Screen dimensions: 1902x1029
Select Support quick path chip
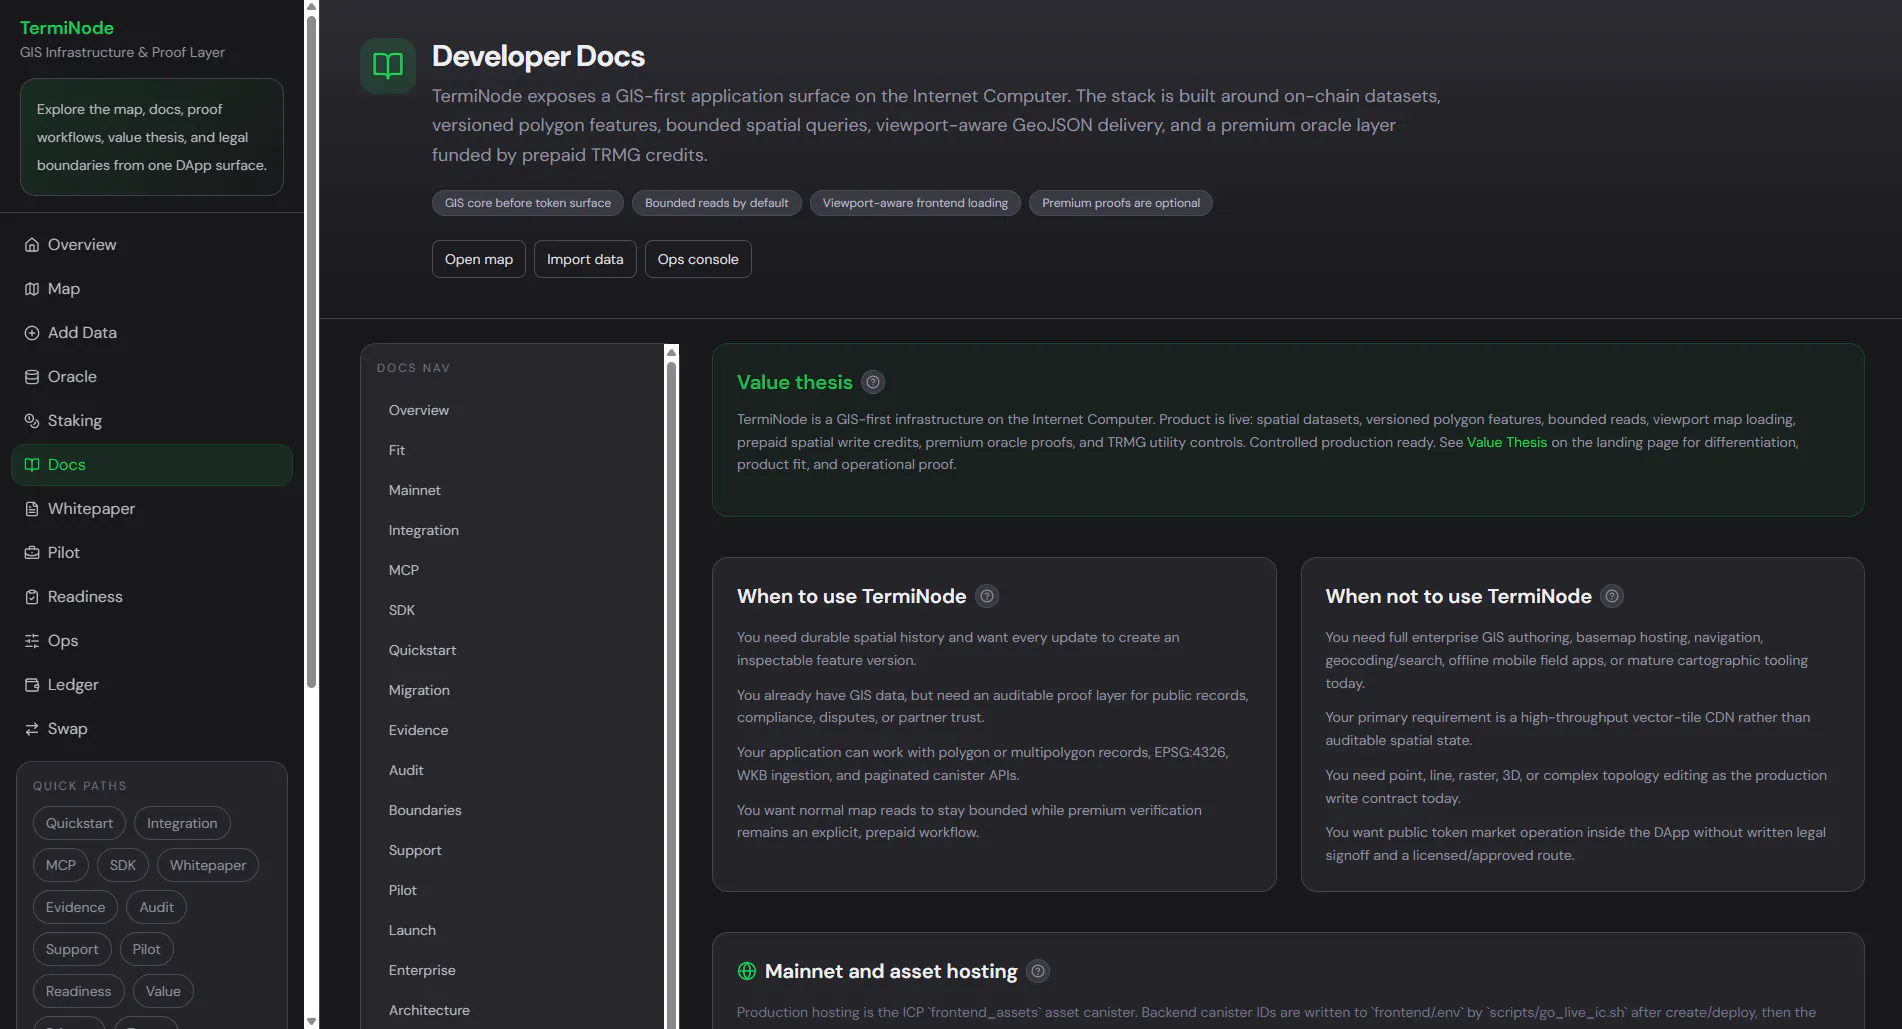[72, 949]
